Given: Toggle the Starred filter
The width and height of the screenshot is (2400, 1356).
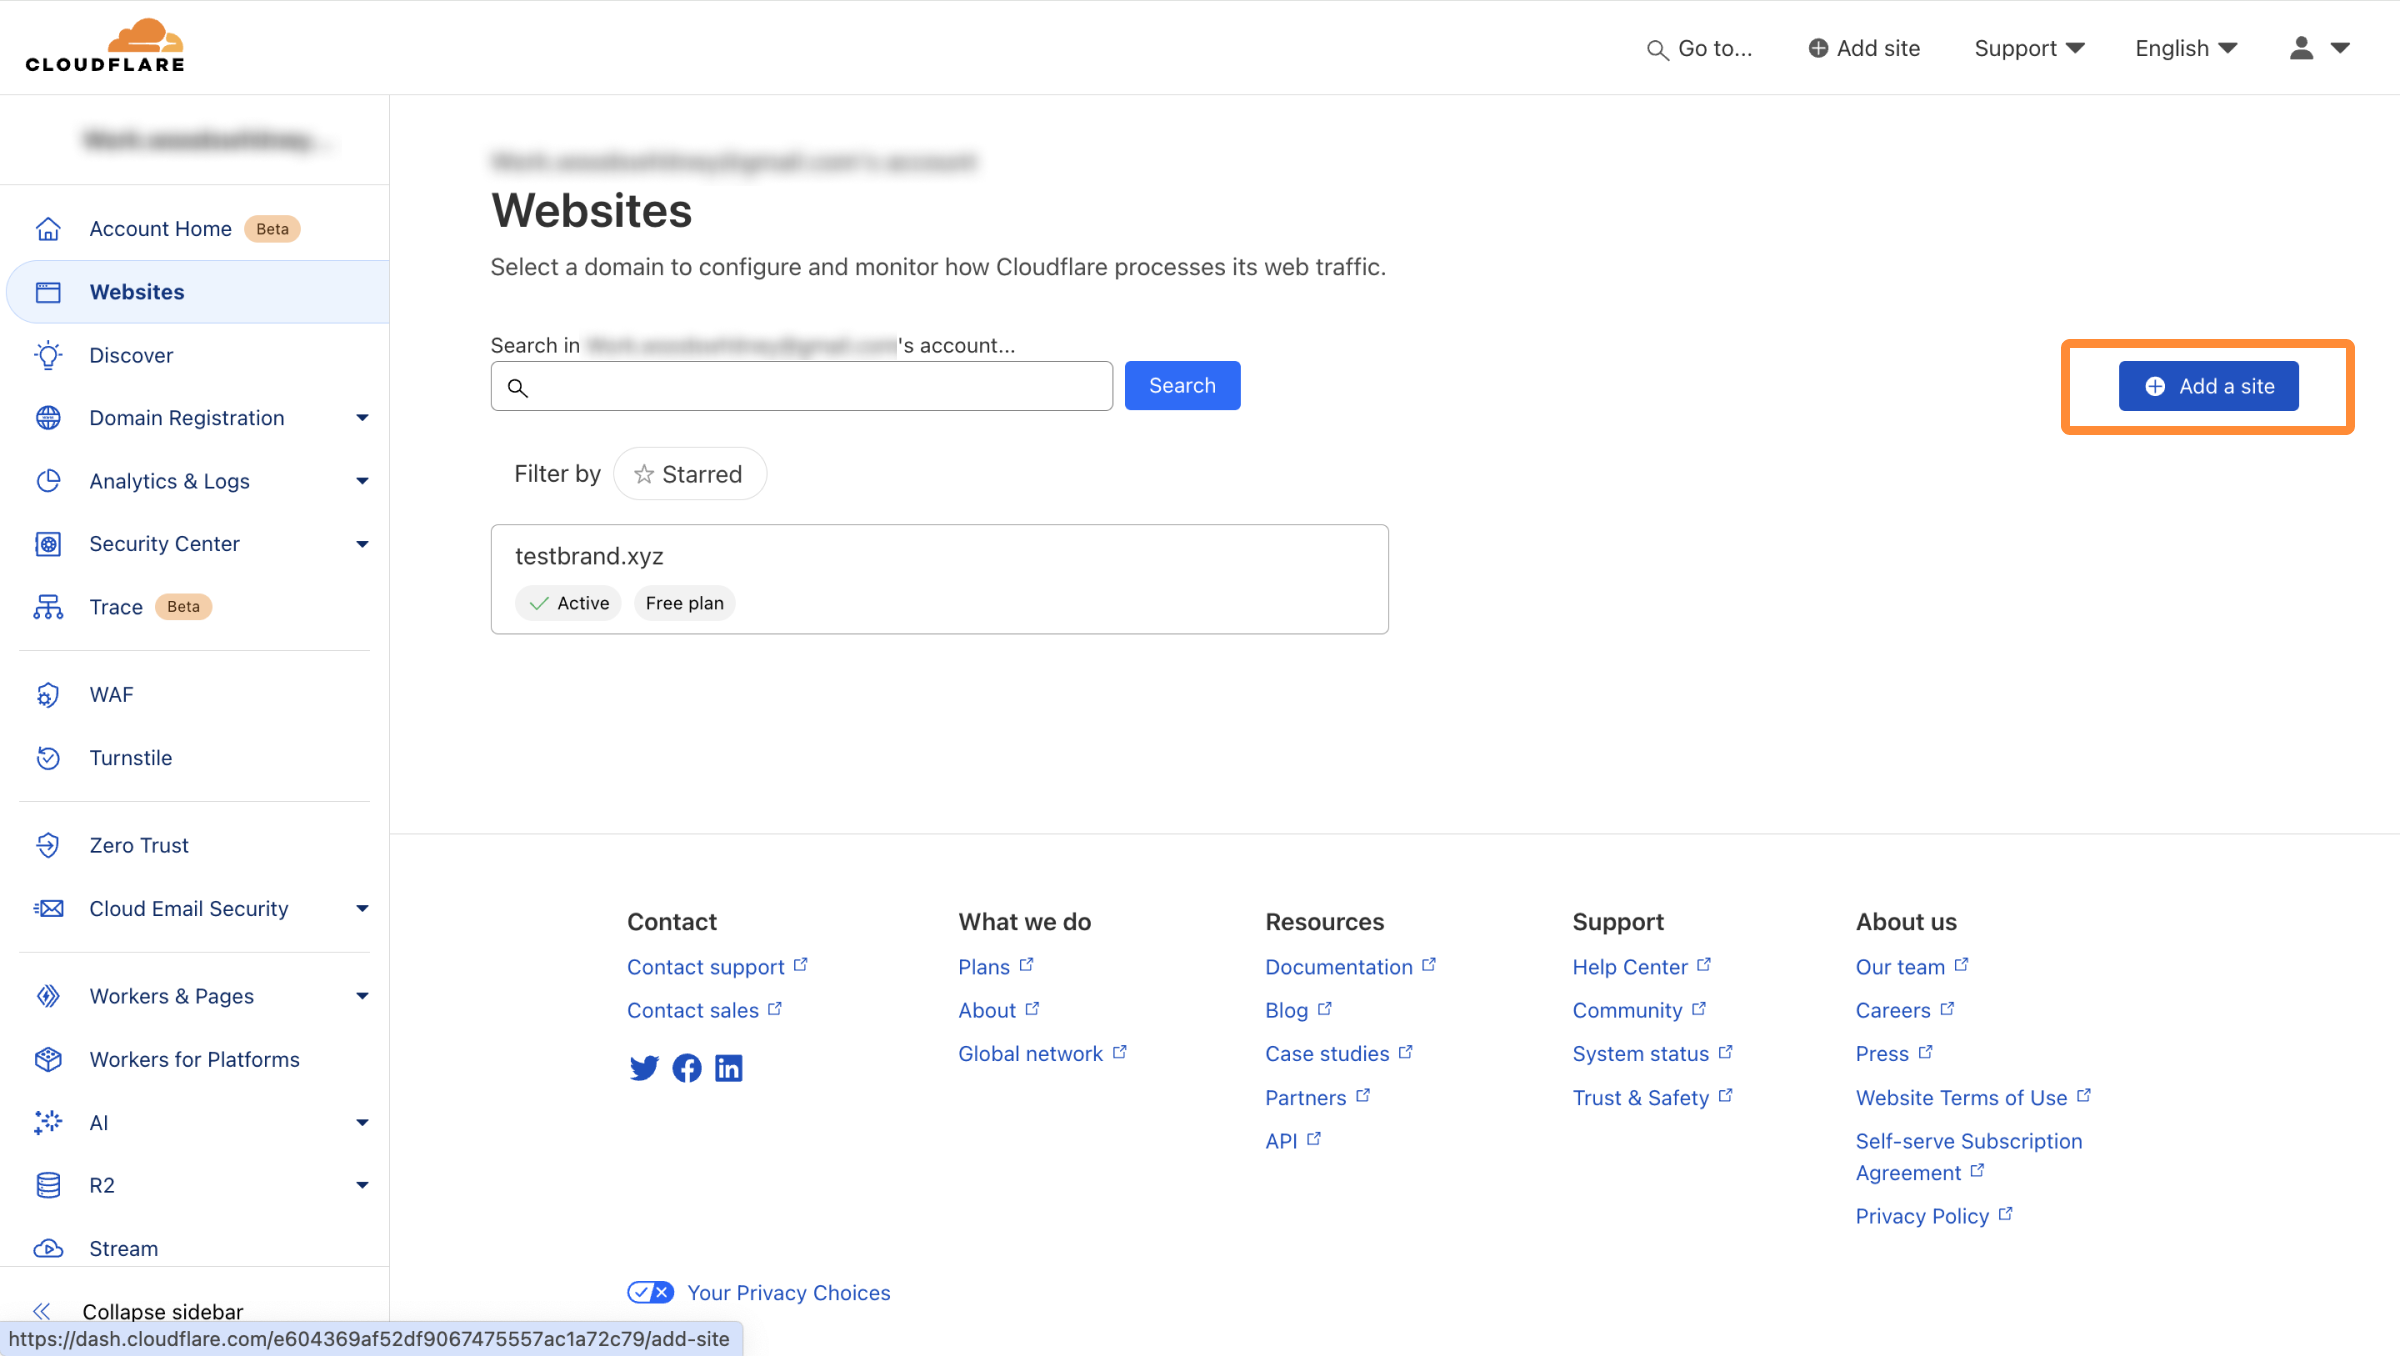Looking at the screenshot, I should 689,474.
